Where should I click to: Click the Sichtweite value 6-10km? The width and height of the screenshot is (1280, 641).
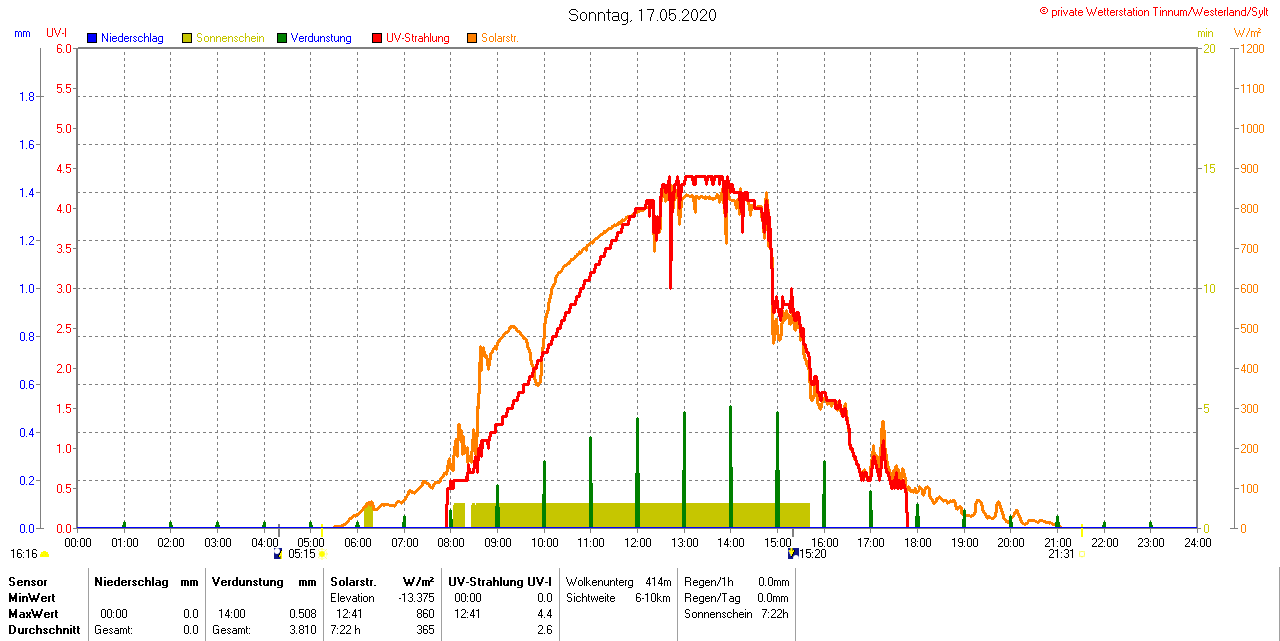tap(653, 597)
